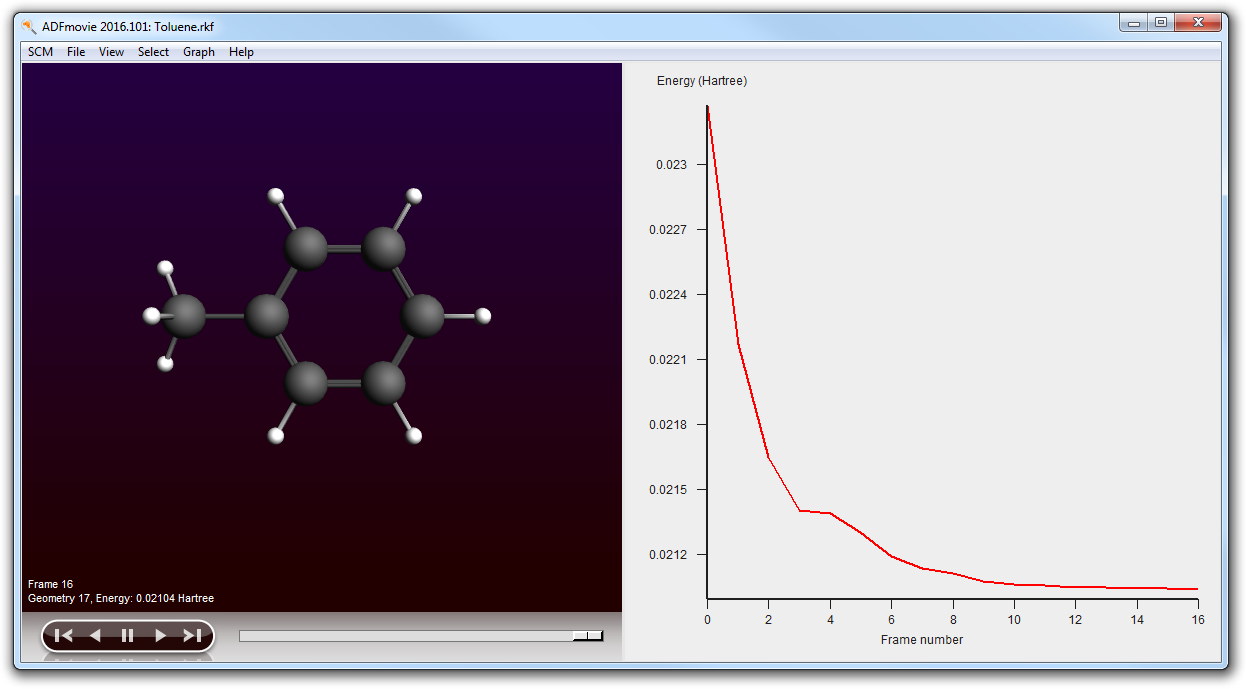Close the ADFmovie window
The width and height of the screenshot is (1247, 689).
coord(1197,22)
